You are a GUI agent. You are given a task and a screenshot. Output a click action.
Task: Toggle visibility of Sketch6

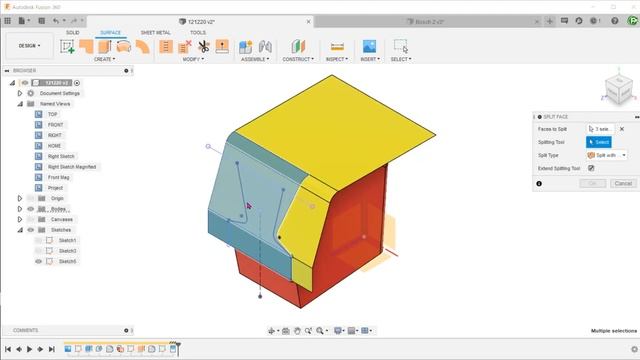click(x=38, y=261)
